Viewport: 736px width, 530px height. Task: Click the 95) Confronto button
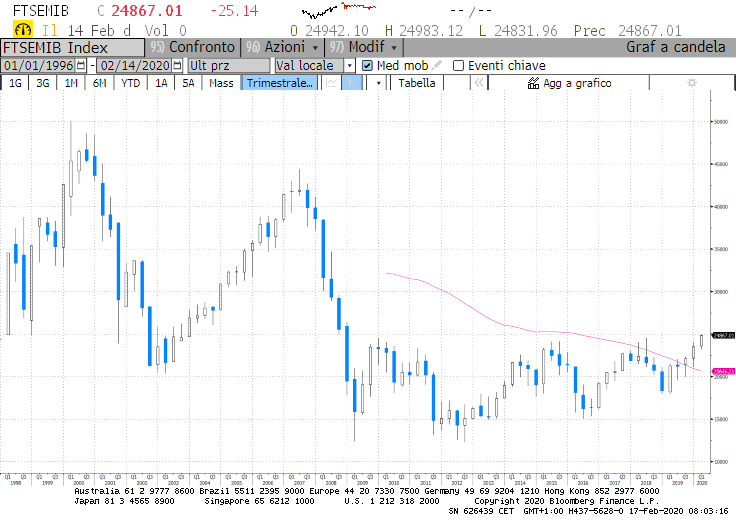pyautogui.click(x=192, y=47)
